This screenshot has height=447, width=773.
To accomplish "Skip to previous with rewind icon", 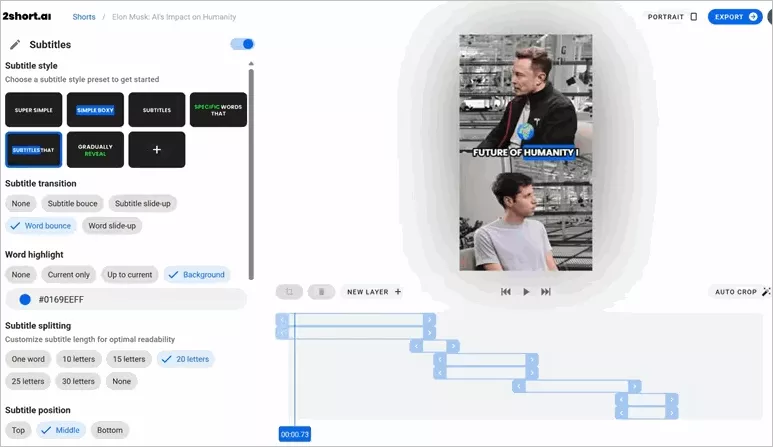I will [506, 292].
